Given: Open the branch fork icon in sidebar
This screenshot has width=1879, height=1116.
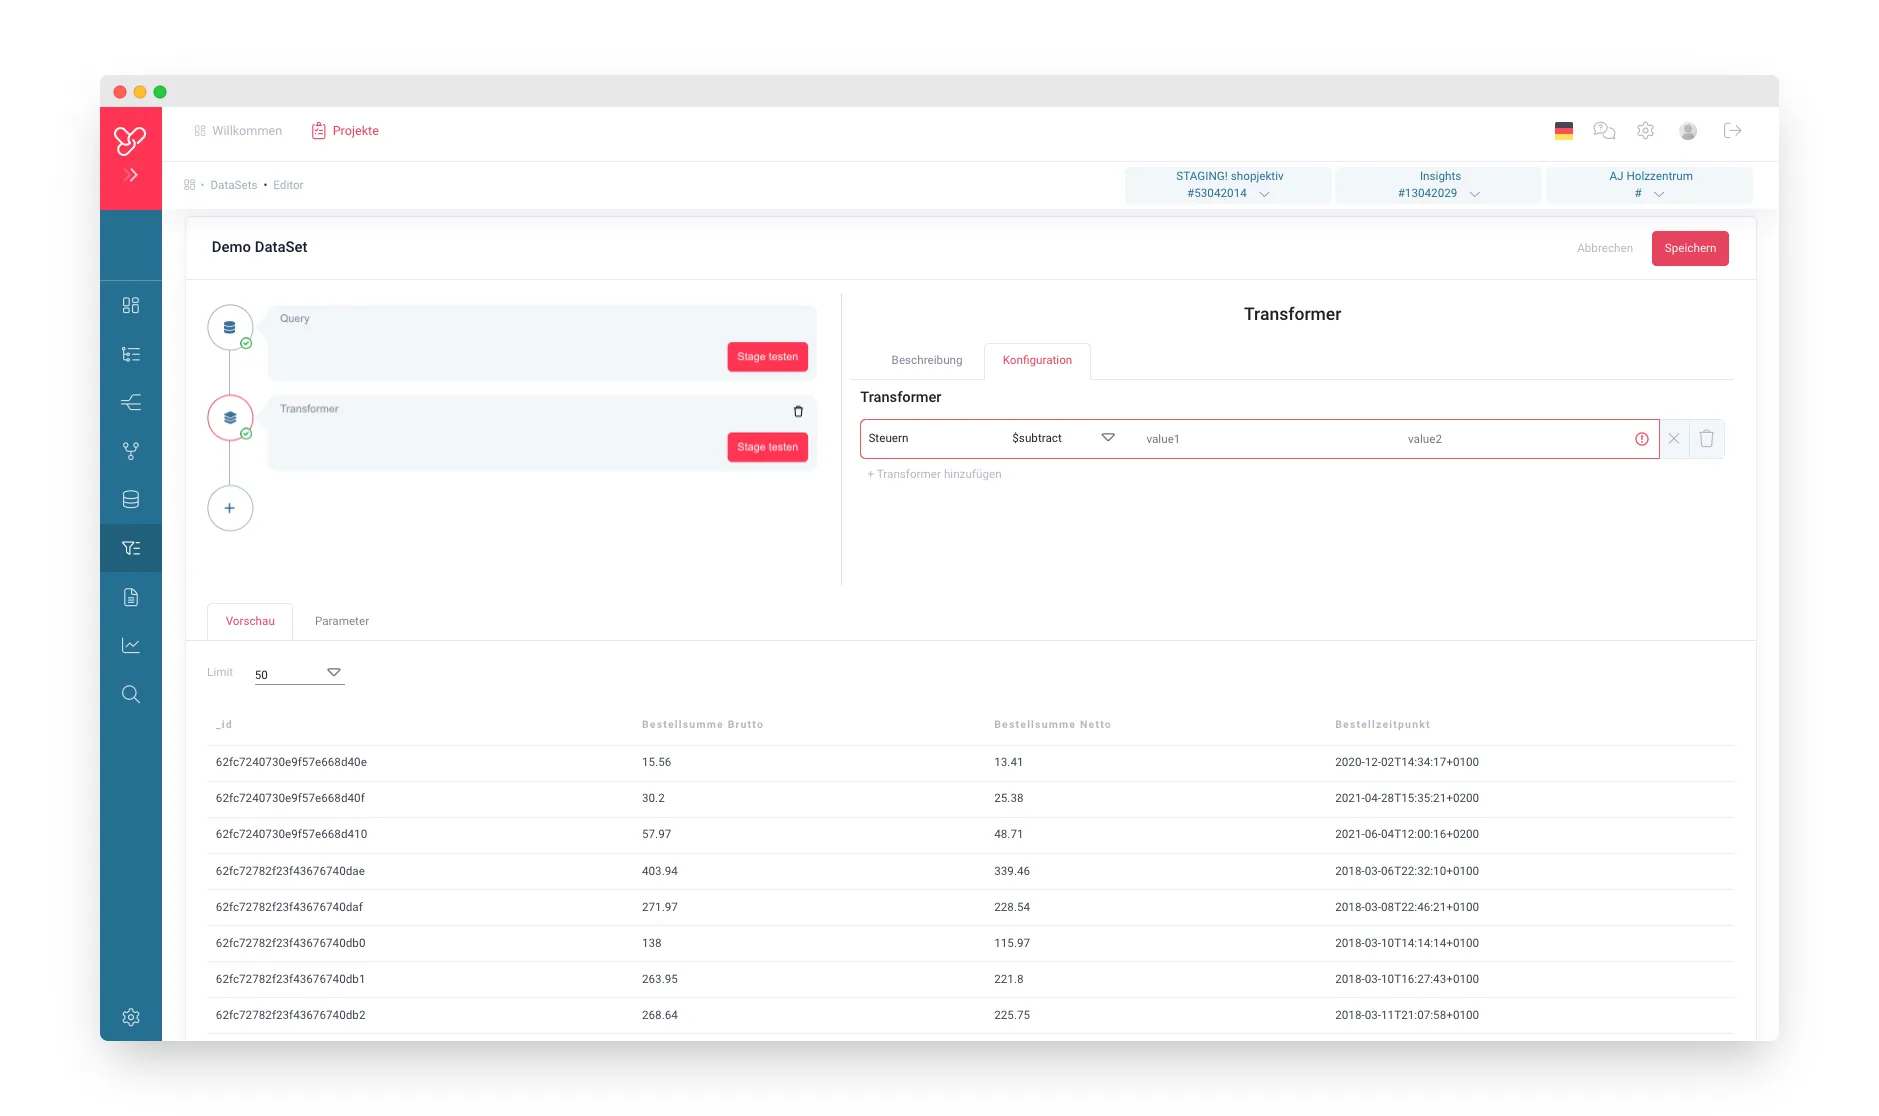Looking at the screenshot, I should [x=131, y=451].
